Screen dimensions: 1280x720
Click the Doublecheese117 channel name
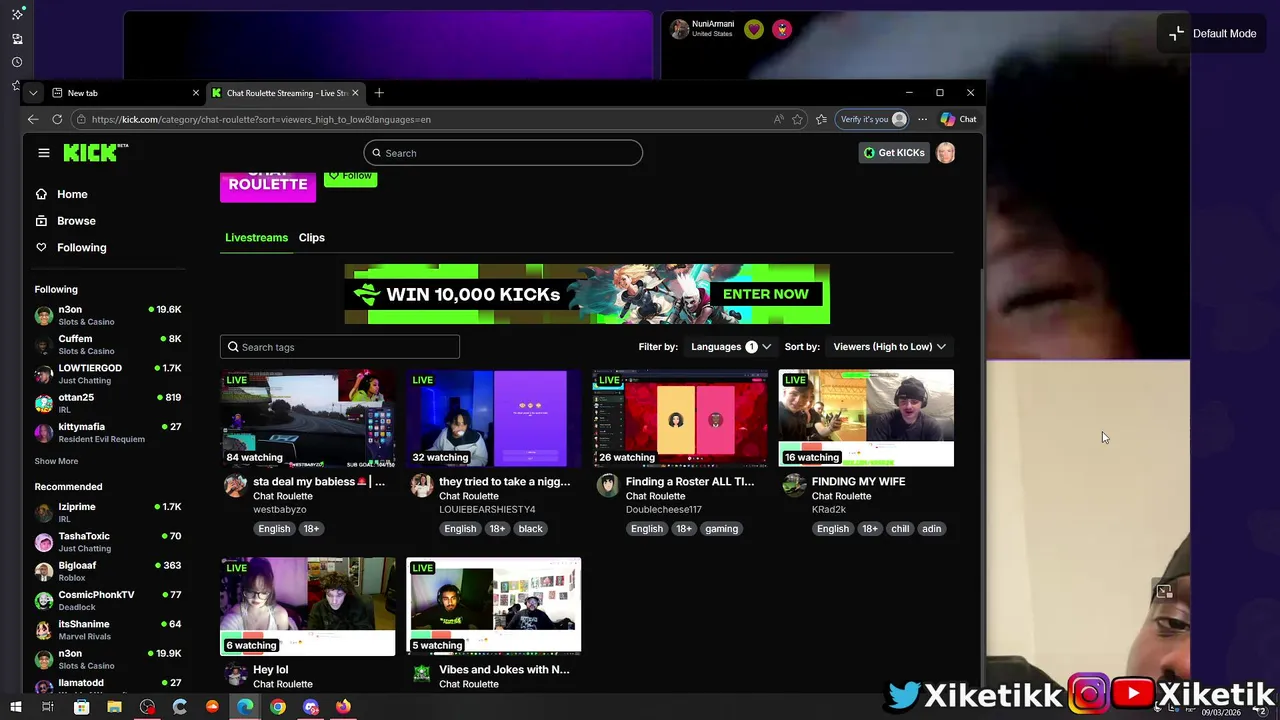click(x=664, y=510)
